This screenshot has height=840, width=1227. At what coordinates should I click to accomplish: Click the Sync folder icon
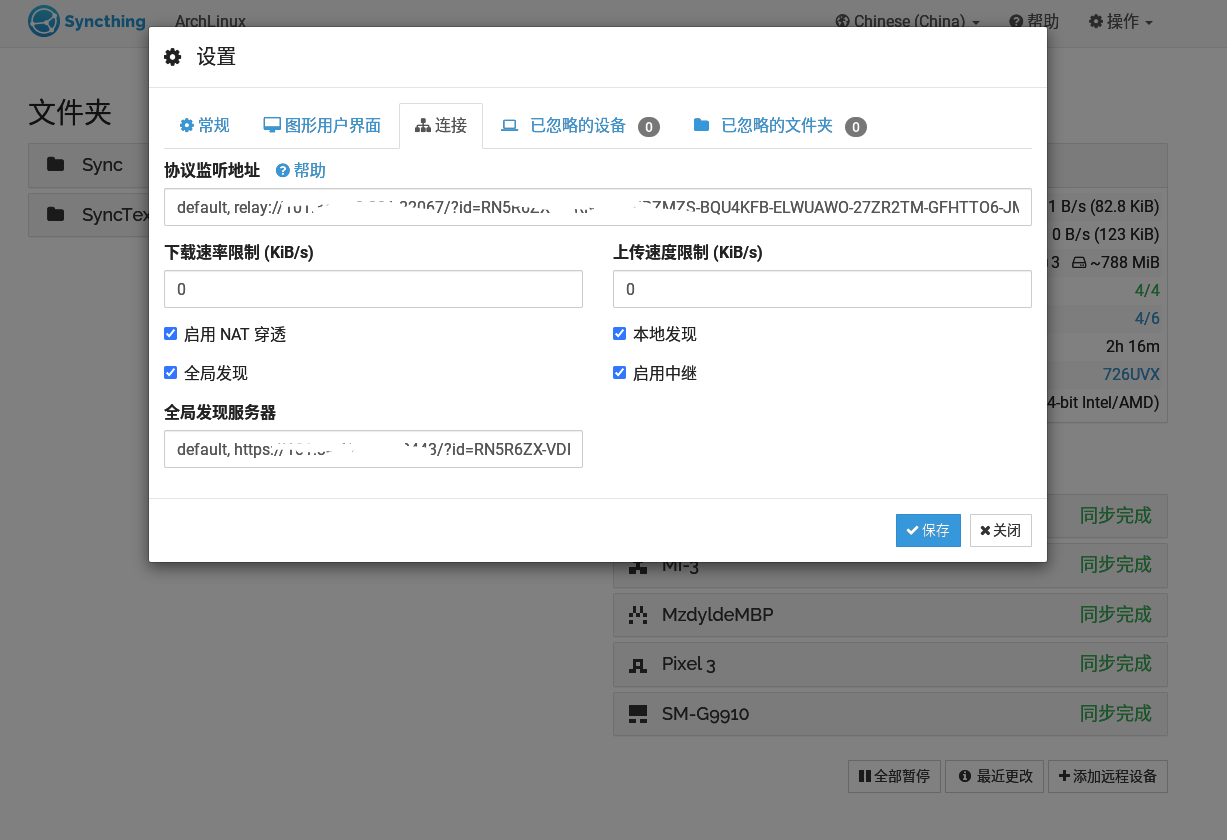56,165
